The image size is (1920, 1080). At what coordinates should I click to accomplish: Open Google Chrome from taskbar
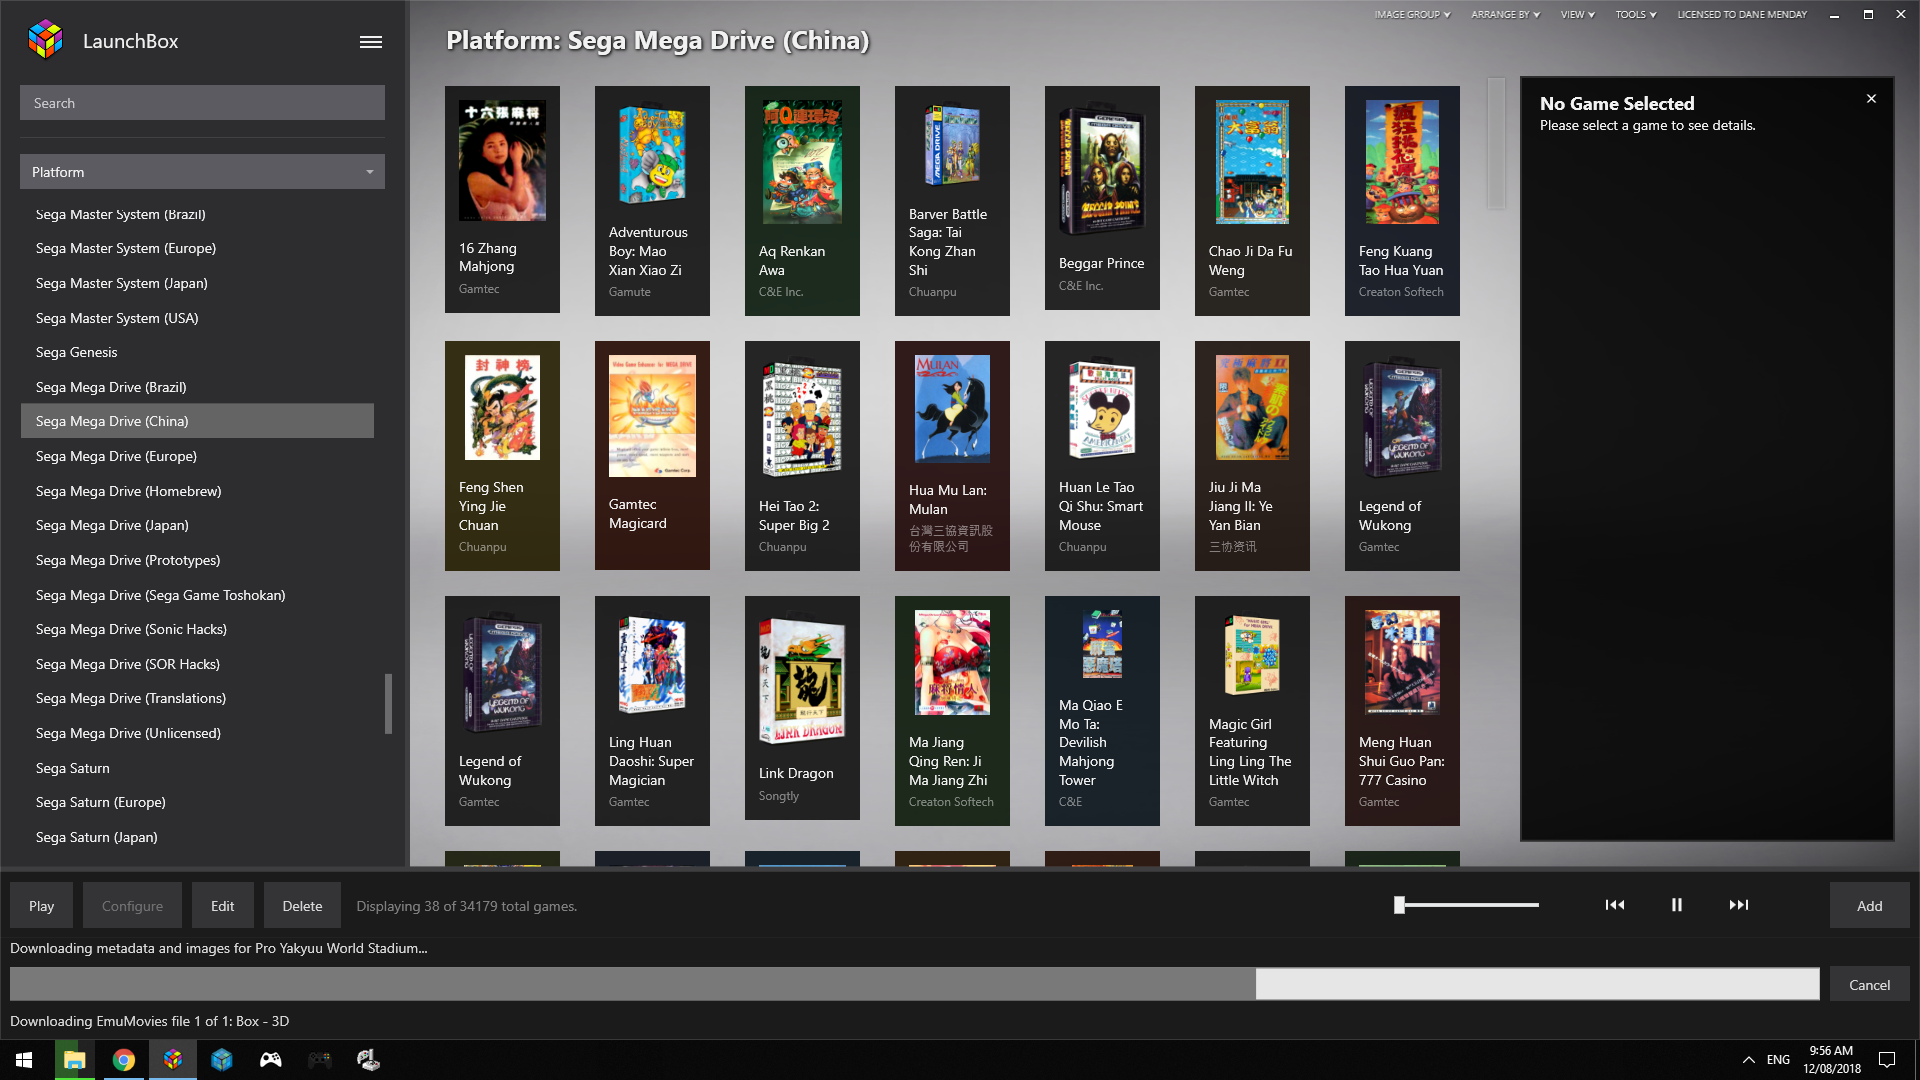click(x=124, y=1060)
